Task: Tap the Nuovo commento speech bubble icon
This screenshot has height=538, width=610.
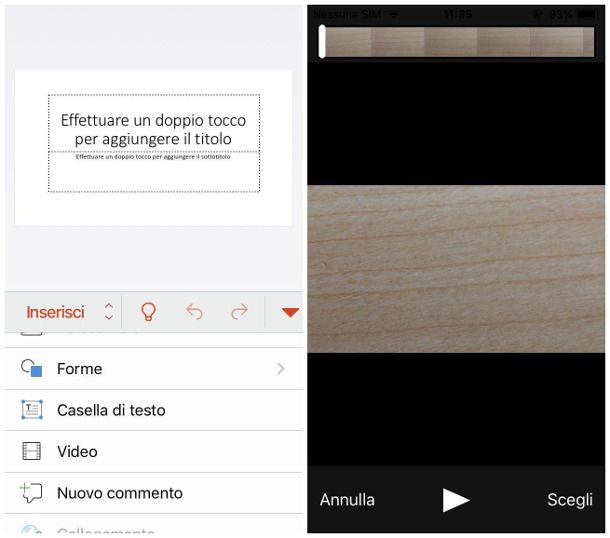Action: (32, 493)
